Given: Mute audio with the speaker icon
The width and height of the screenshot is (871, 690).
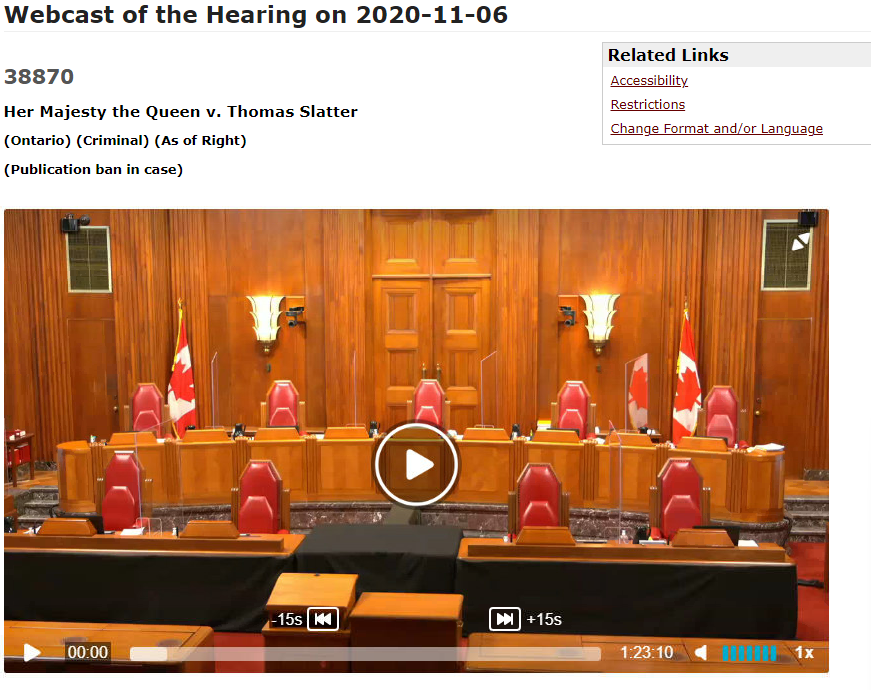Looking at the screenshot, I should coord(701,652).
